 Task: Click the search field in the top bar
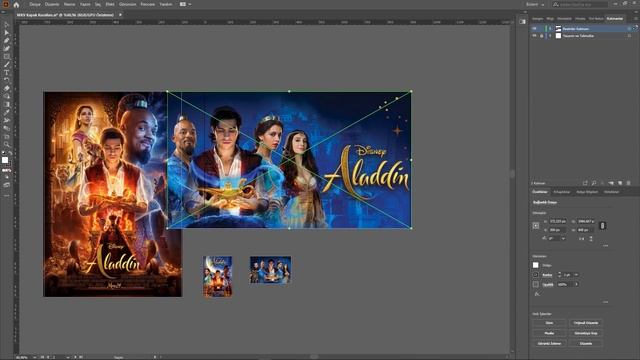click(x=580, y=4)
